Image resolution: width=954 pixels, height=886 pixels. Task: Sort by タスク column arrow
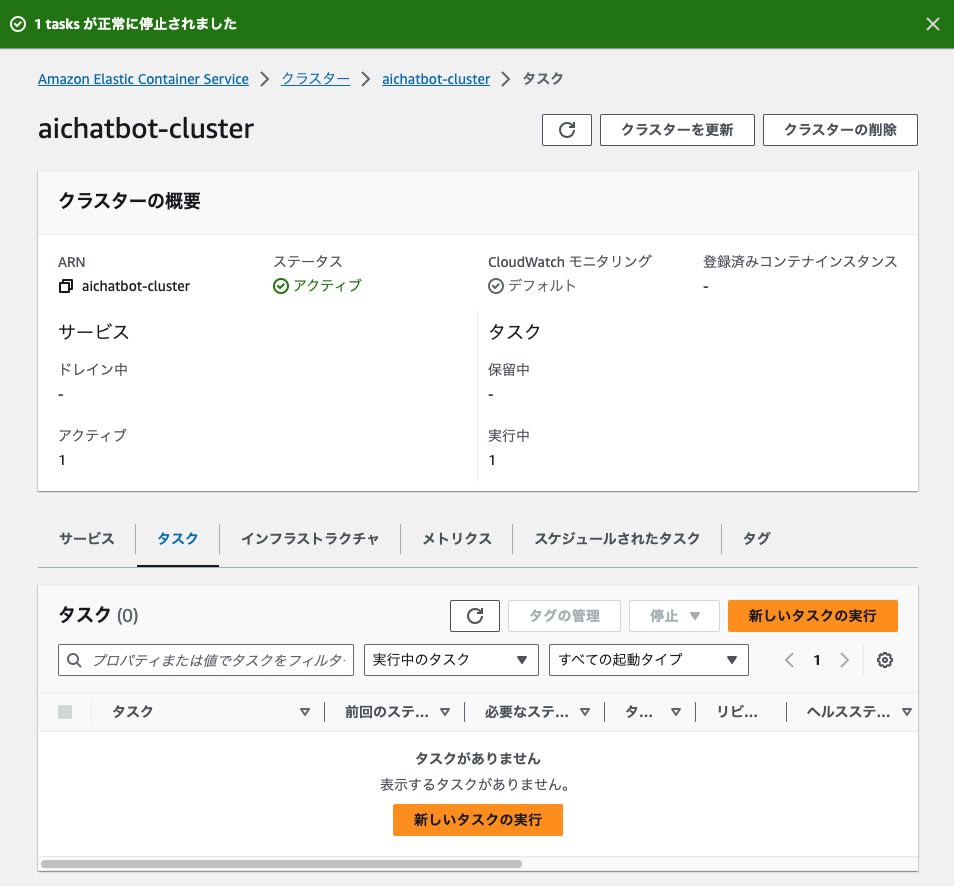click(x=305, y=712)
